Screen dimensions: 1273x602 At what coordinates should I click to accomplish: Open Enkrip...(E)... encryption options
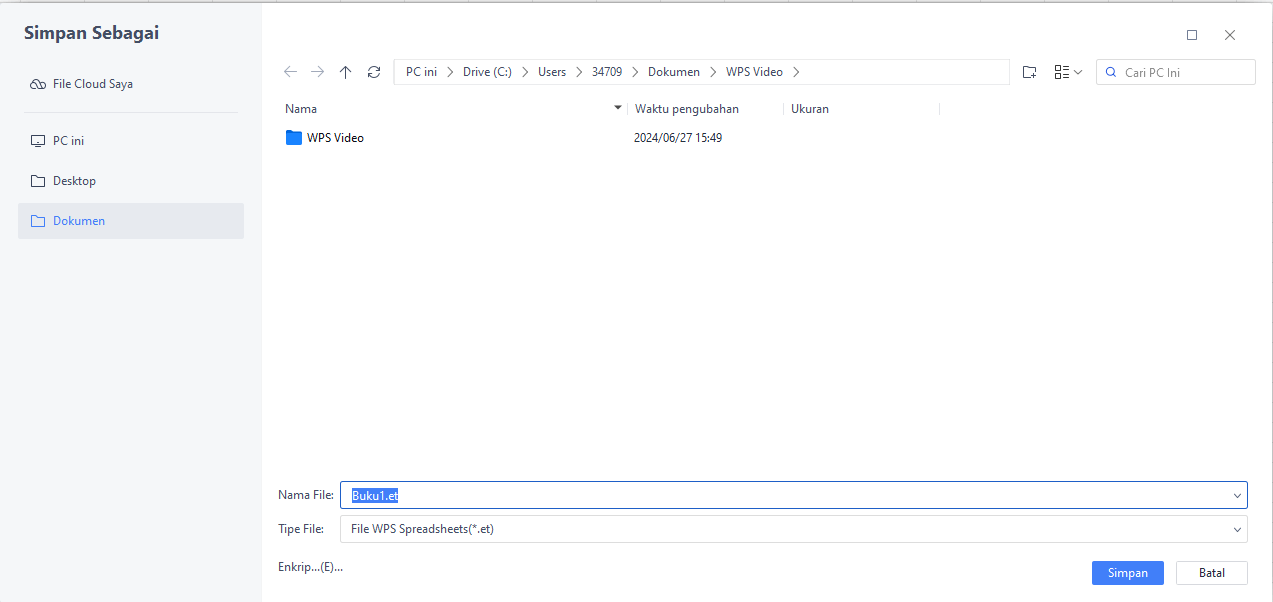310,567
